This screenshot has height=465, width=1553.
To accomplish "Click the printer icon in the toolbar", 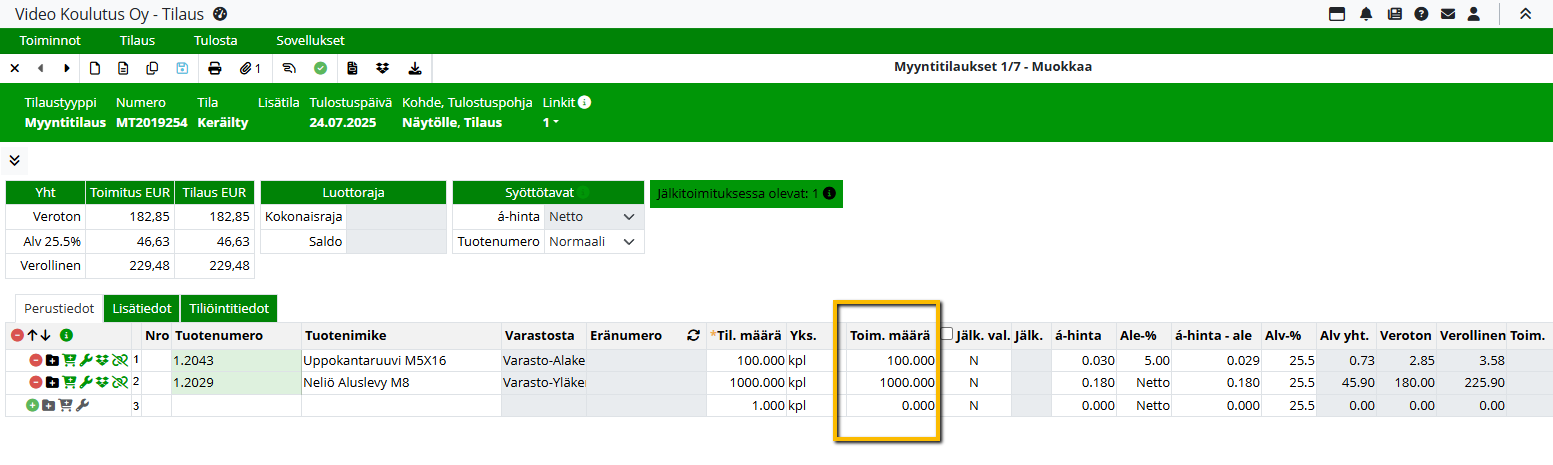I will pyautogui.click(x=214, y=68).
